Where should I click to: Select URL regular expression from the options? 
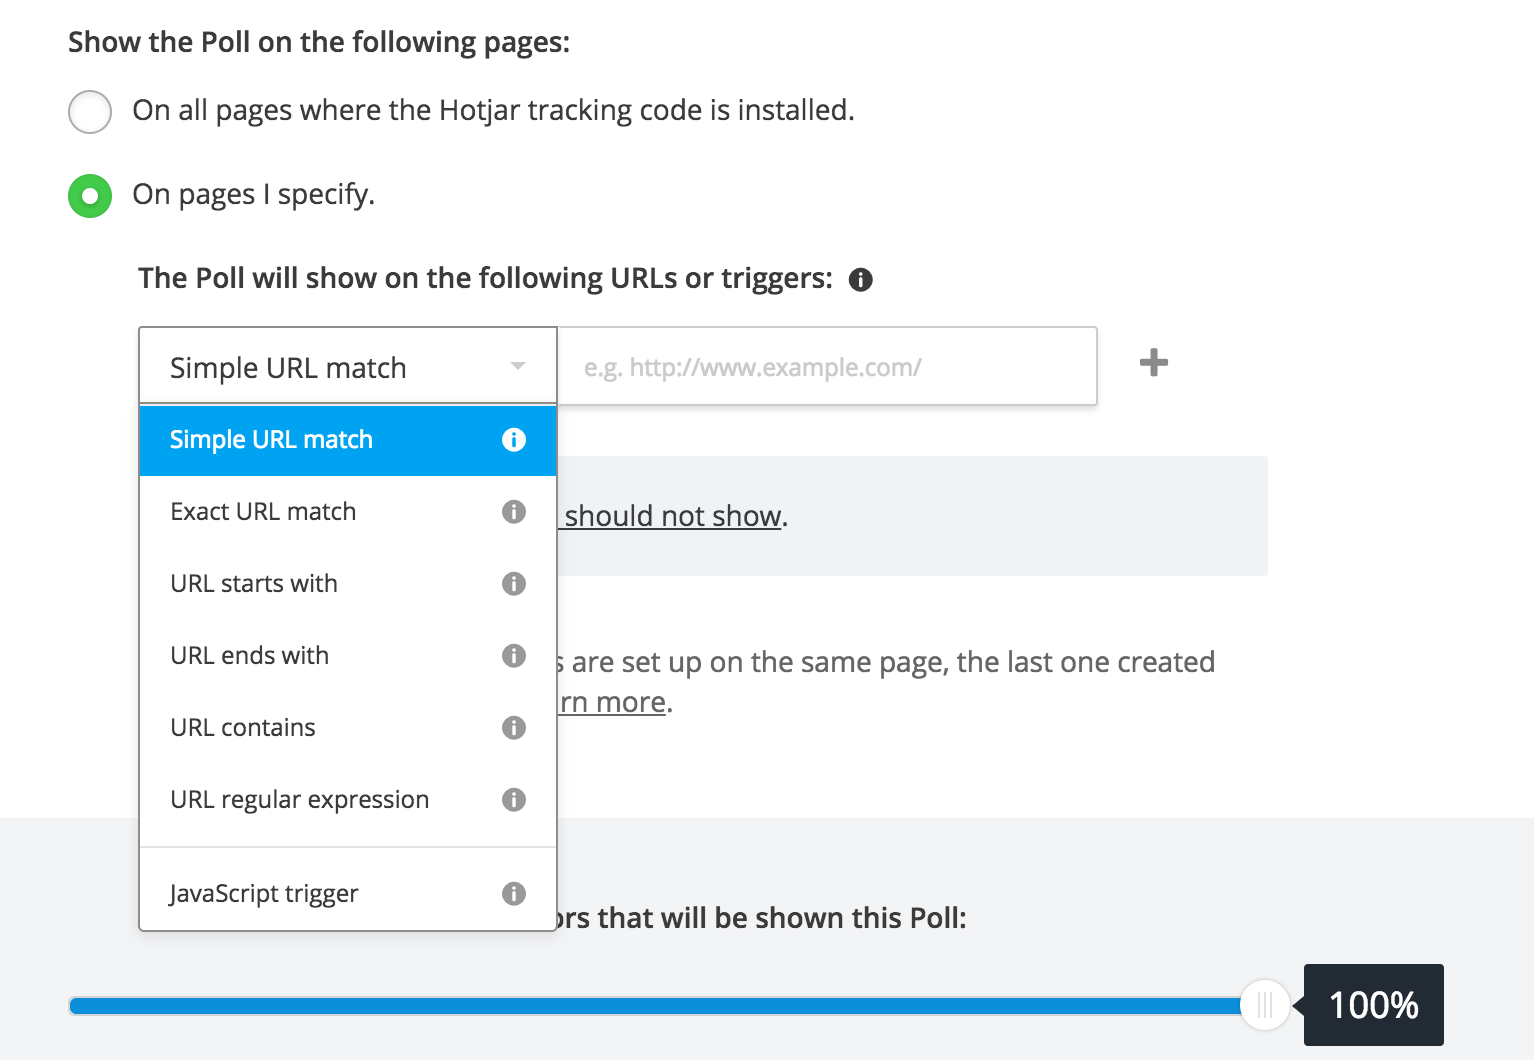point(299,799)
